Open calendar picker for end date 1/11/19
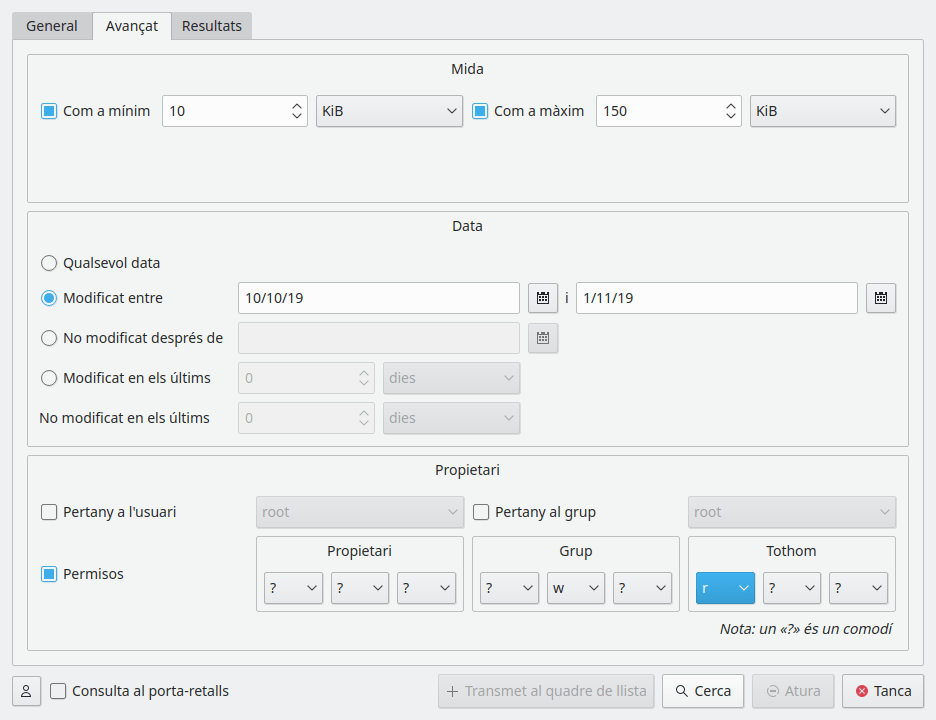936x720 pixels. [x=880, y=298]
